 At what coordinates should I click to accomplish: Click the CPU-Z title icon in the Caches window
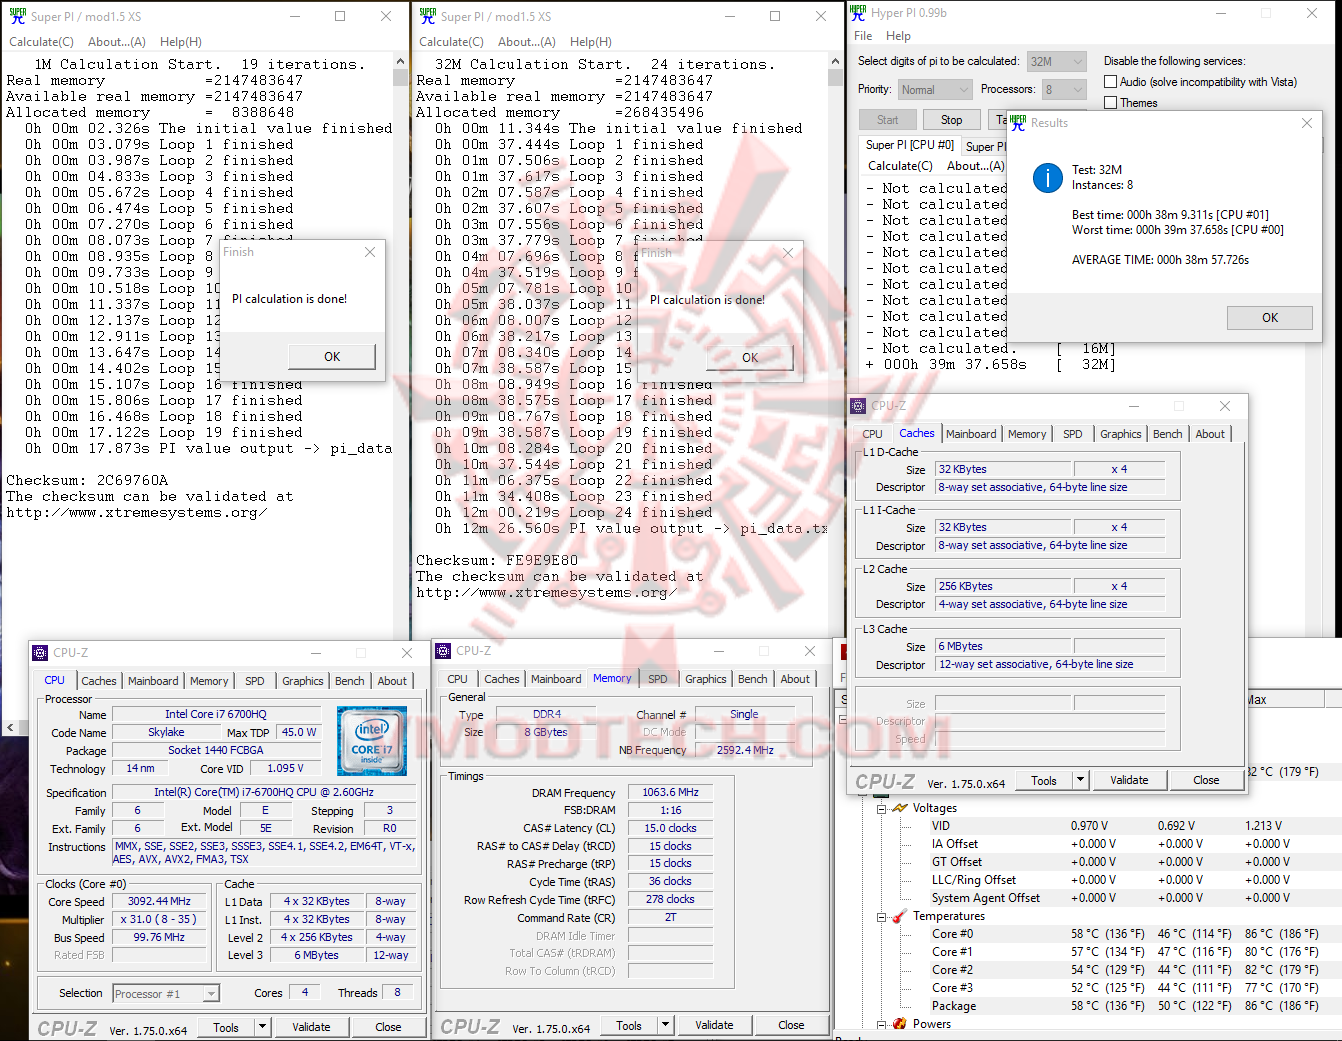(x=858, y=406)
